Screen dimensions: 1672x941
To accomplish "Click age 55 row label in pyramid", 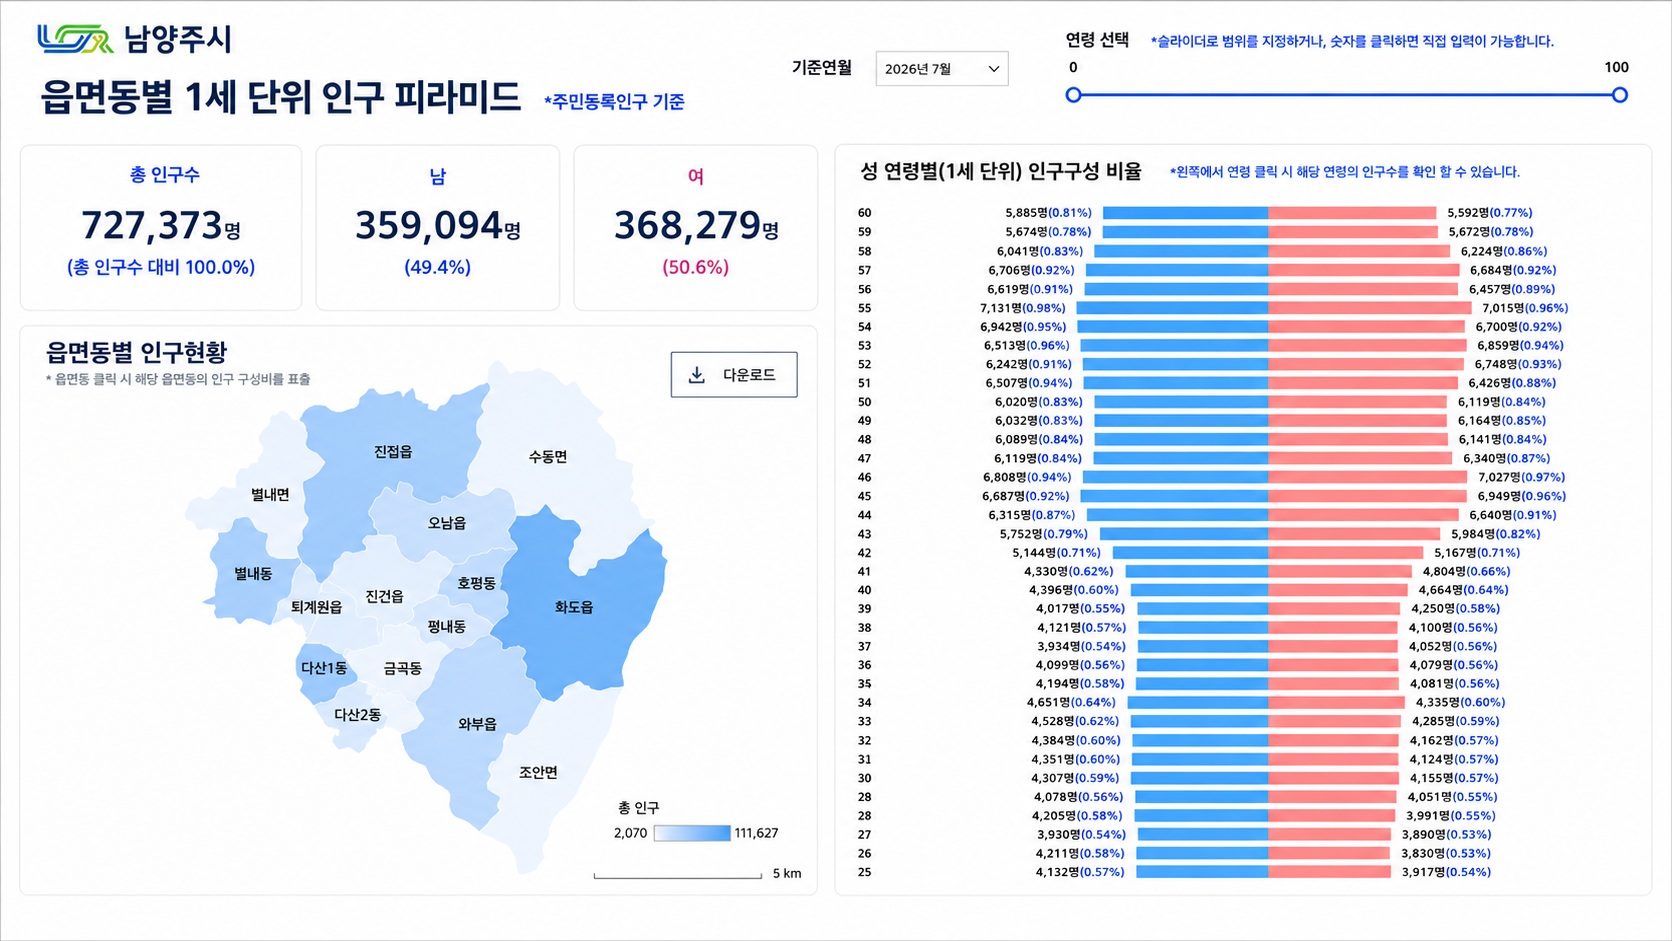I will [864, 308].
